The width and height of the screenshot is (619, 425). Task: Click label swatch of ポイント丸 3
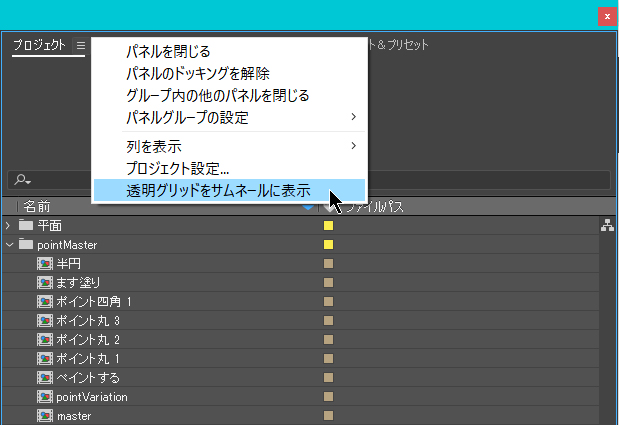click(x=328, y=321)
